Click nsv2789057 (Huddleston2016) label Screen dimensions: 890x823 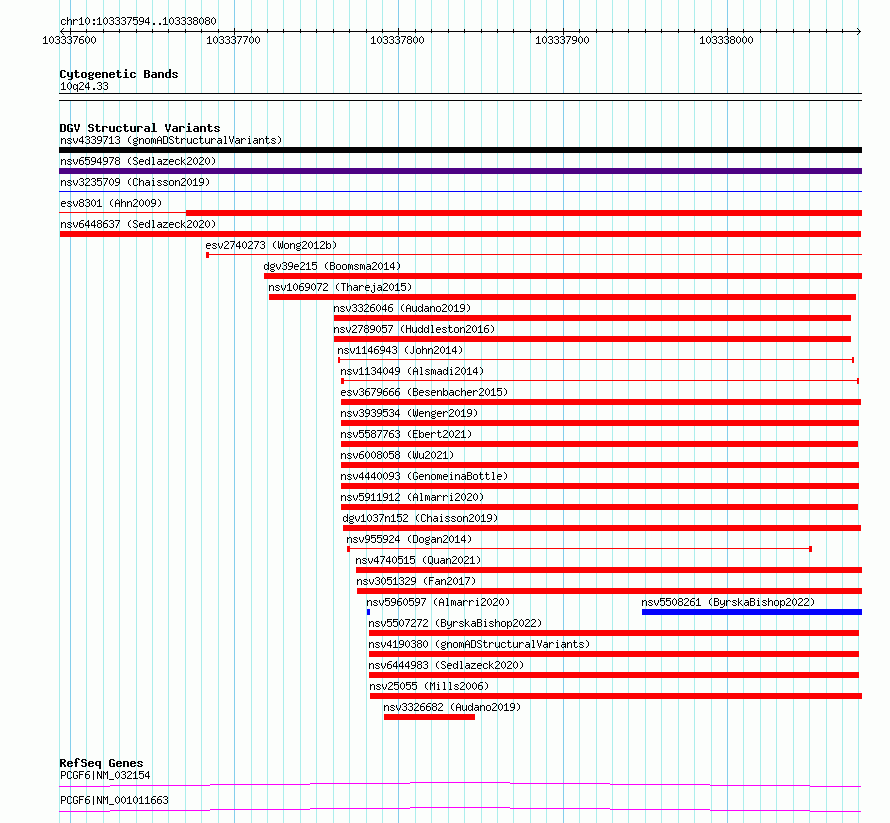click(414, 329)
